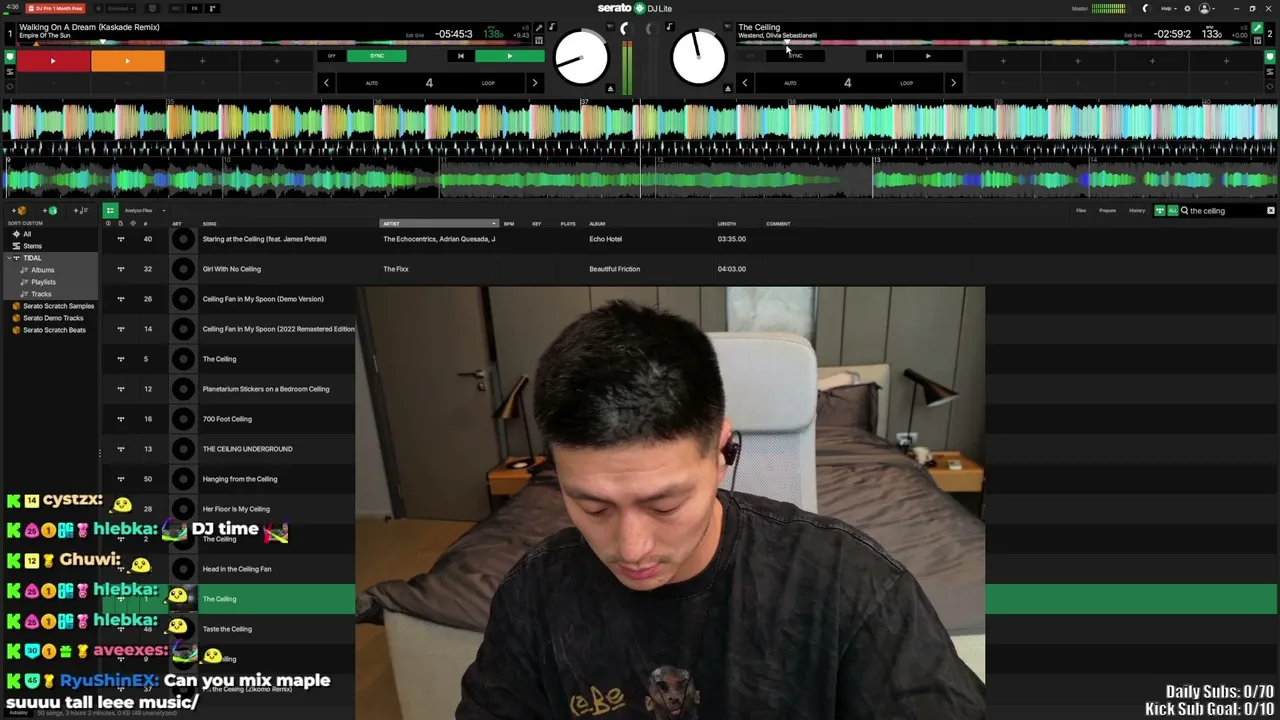Open the Files panel tab
Screen dimensions: 1280x720
point(1081,211)
